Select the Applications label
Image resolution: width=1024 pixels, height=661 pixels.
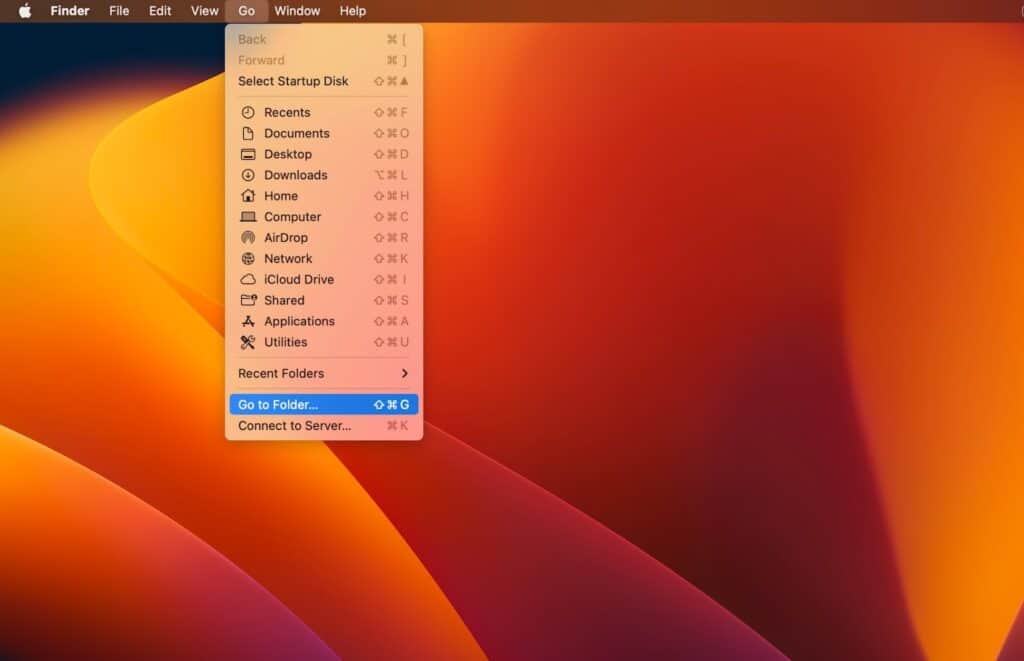(x=300, y=321)
